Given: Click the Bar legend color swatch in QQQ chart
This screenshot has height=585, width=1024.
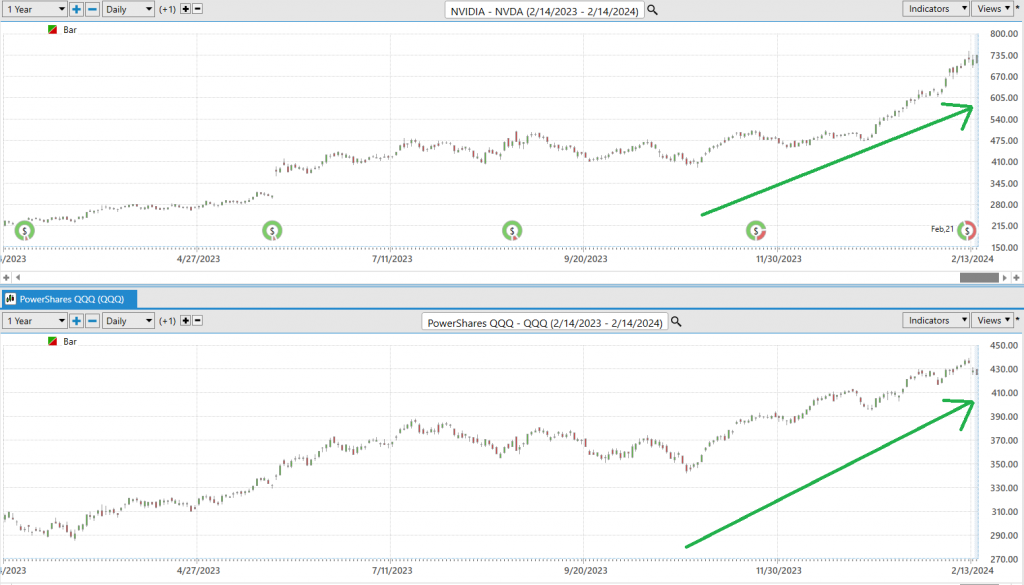Looking at the screenshot, I should pyautogui.click(x=53, y=341).
